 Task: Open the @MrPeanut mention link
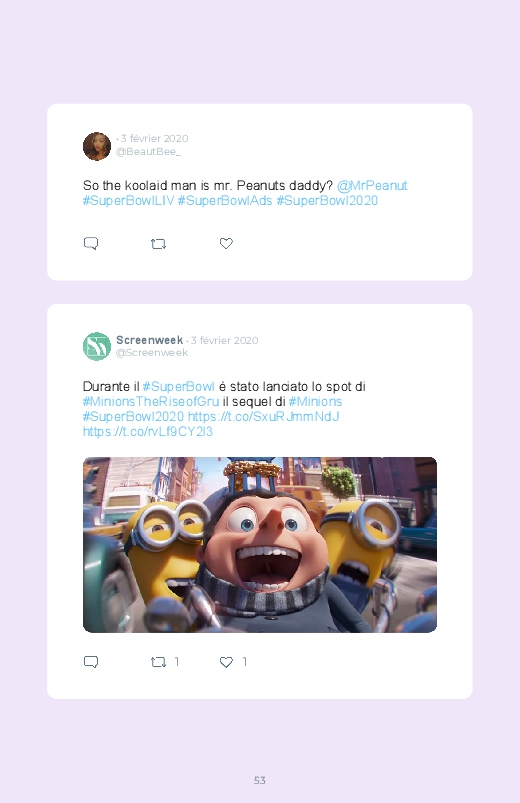[372, 185]
